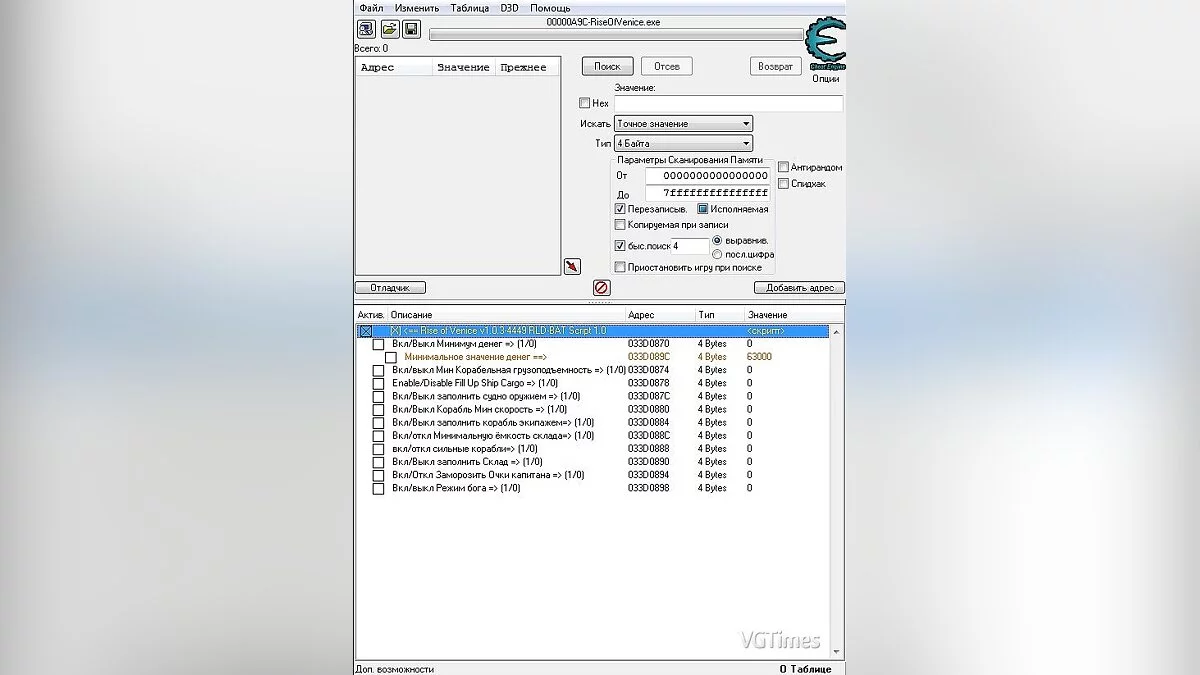Click the Поиск button
The image size is (1200, 675).
[x=607, y=66]
